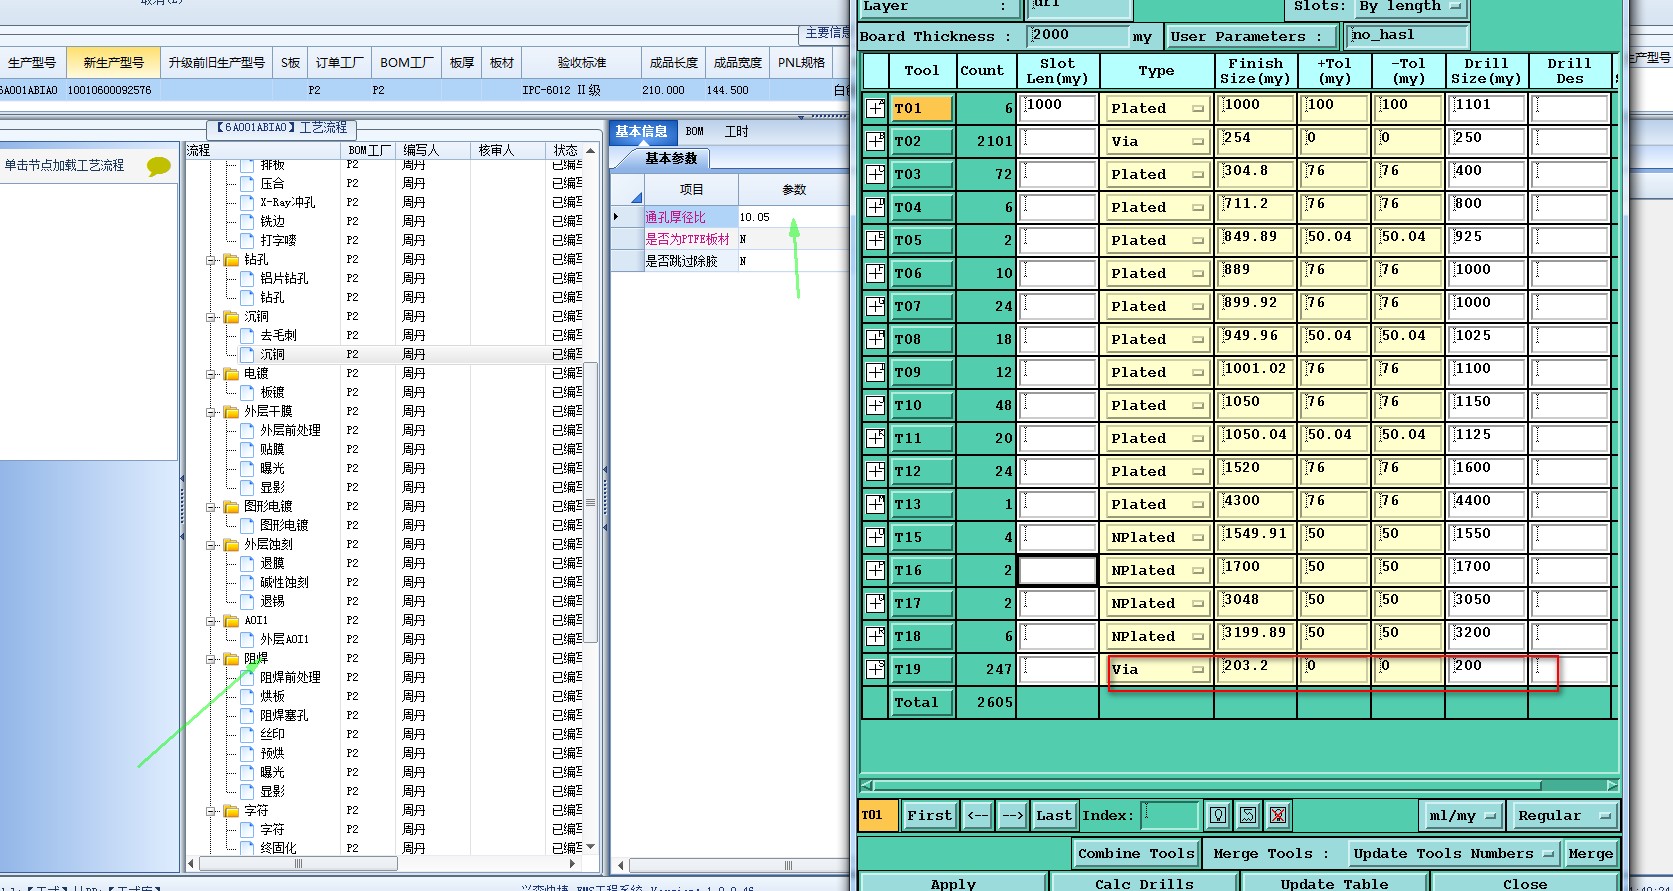
Task: Open the ml/my units dropdown
Action: point(1462,816)
